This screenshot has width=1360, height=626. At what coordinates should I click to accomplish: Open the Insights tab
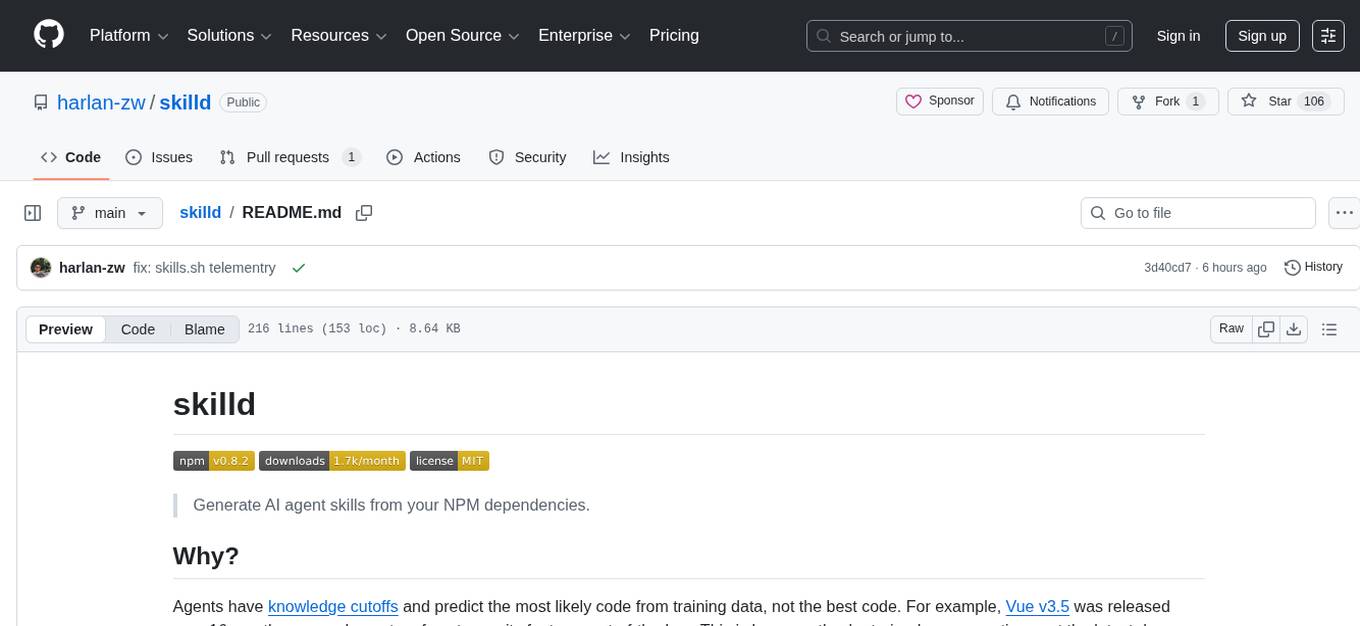631,157
